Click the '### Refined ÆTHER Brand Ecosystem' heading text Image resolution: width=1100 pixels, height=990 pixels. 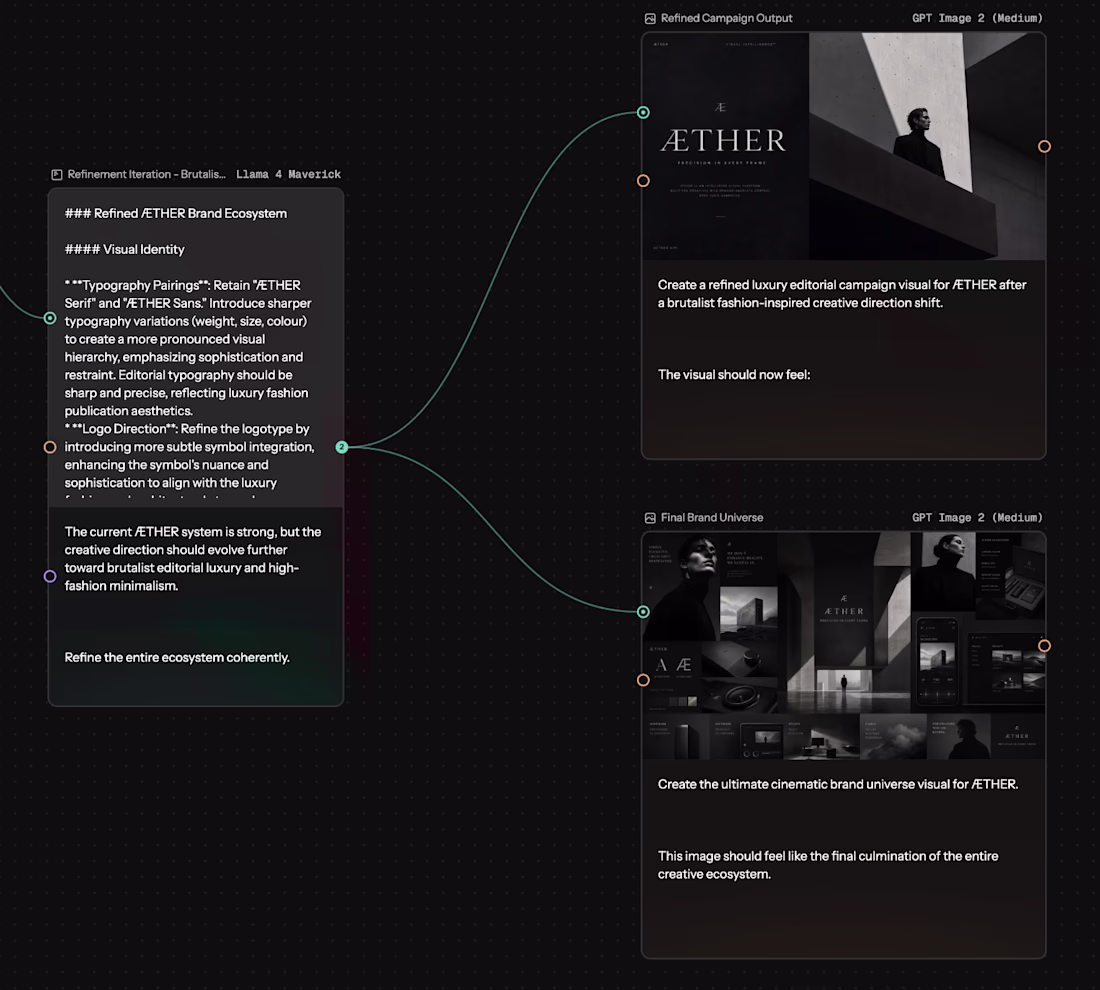pyautogui.click(x=176, y=213)
